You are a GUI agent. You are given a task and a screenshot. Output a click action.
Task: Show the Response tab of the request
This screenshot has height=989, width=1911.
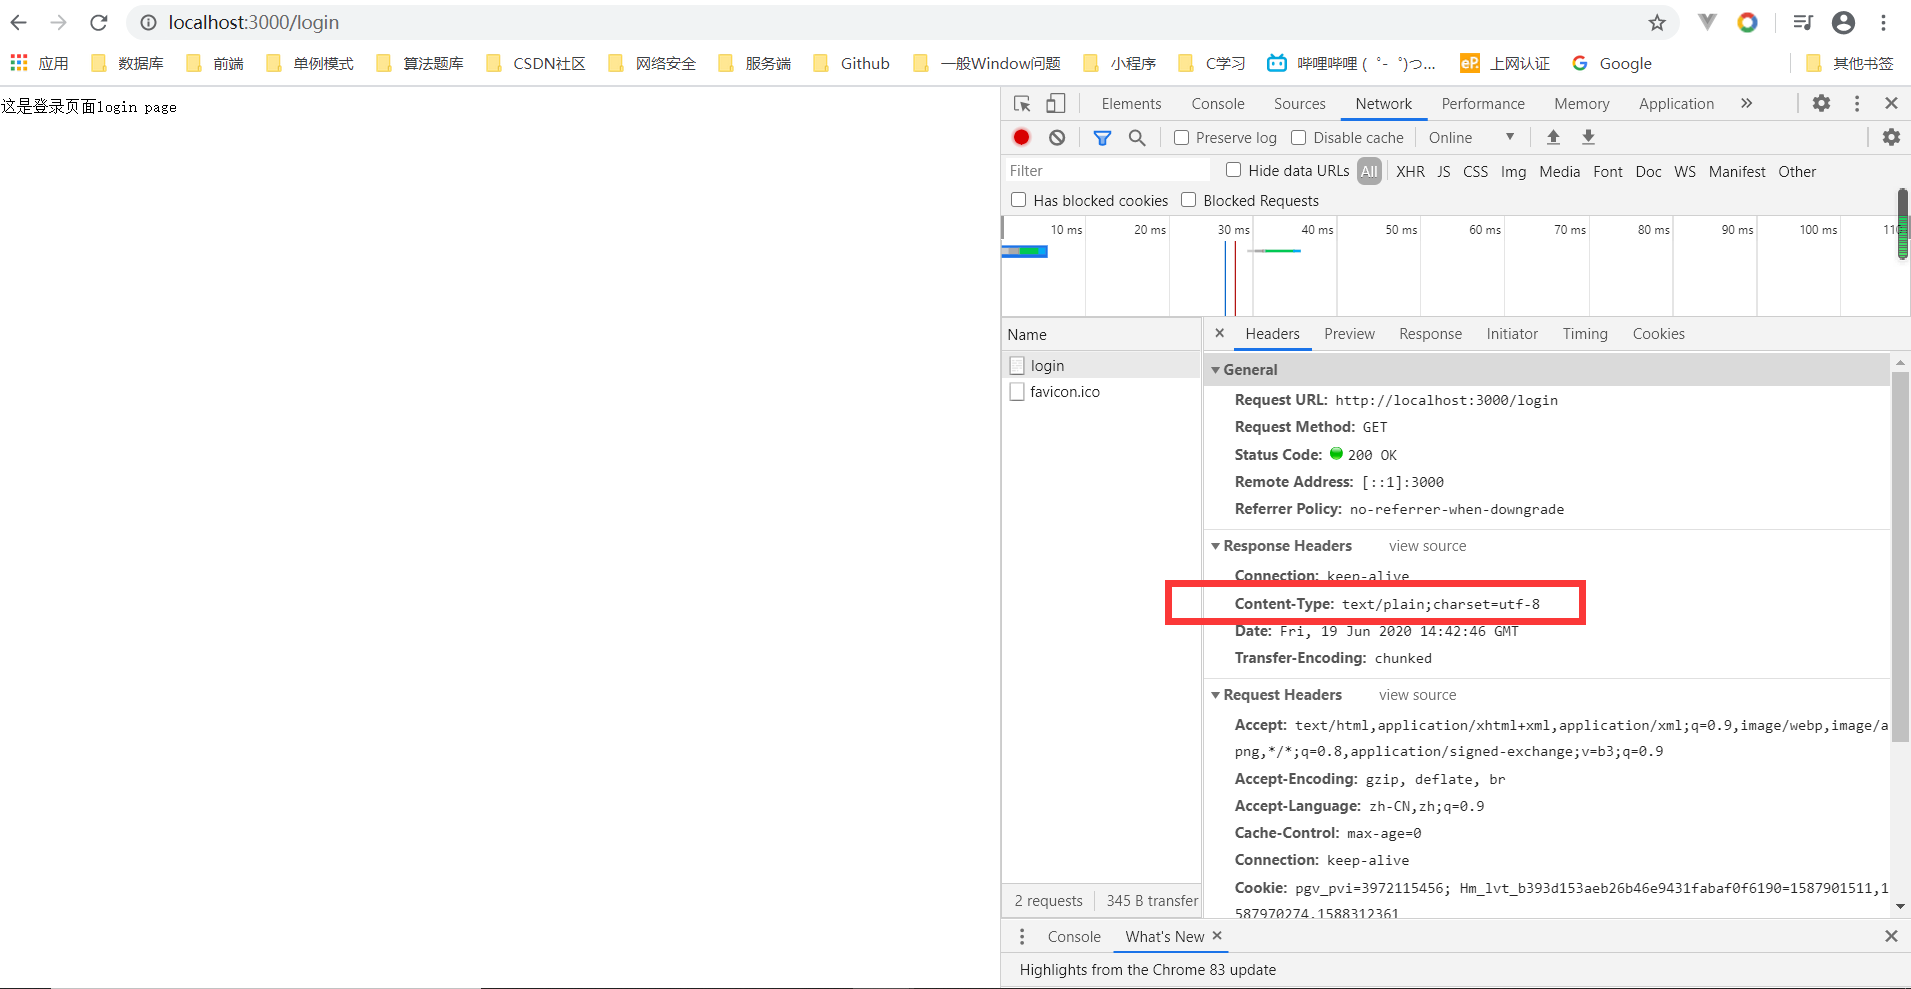coord(1430,334)
